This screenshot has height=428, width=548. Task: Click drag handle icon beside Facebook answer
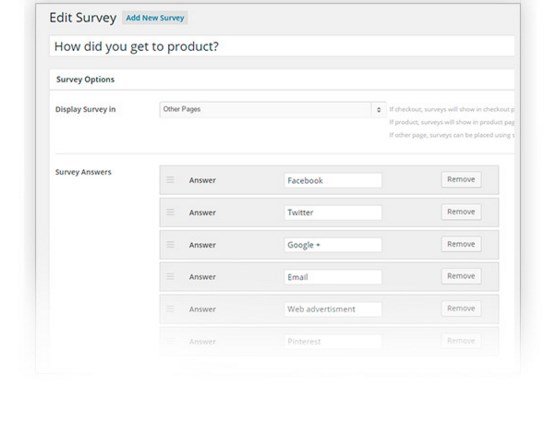coord(170,180)
